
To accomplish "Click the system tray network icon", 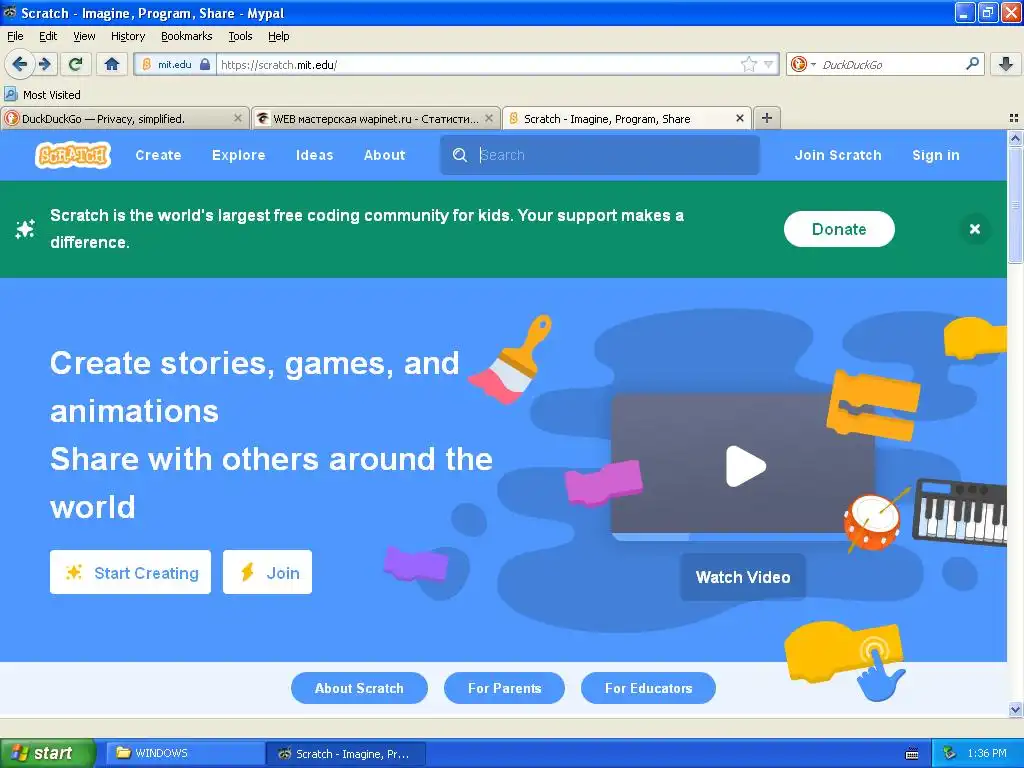I will pos(950,754).
